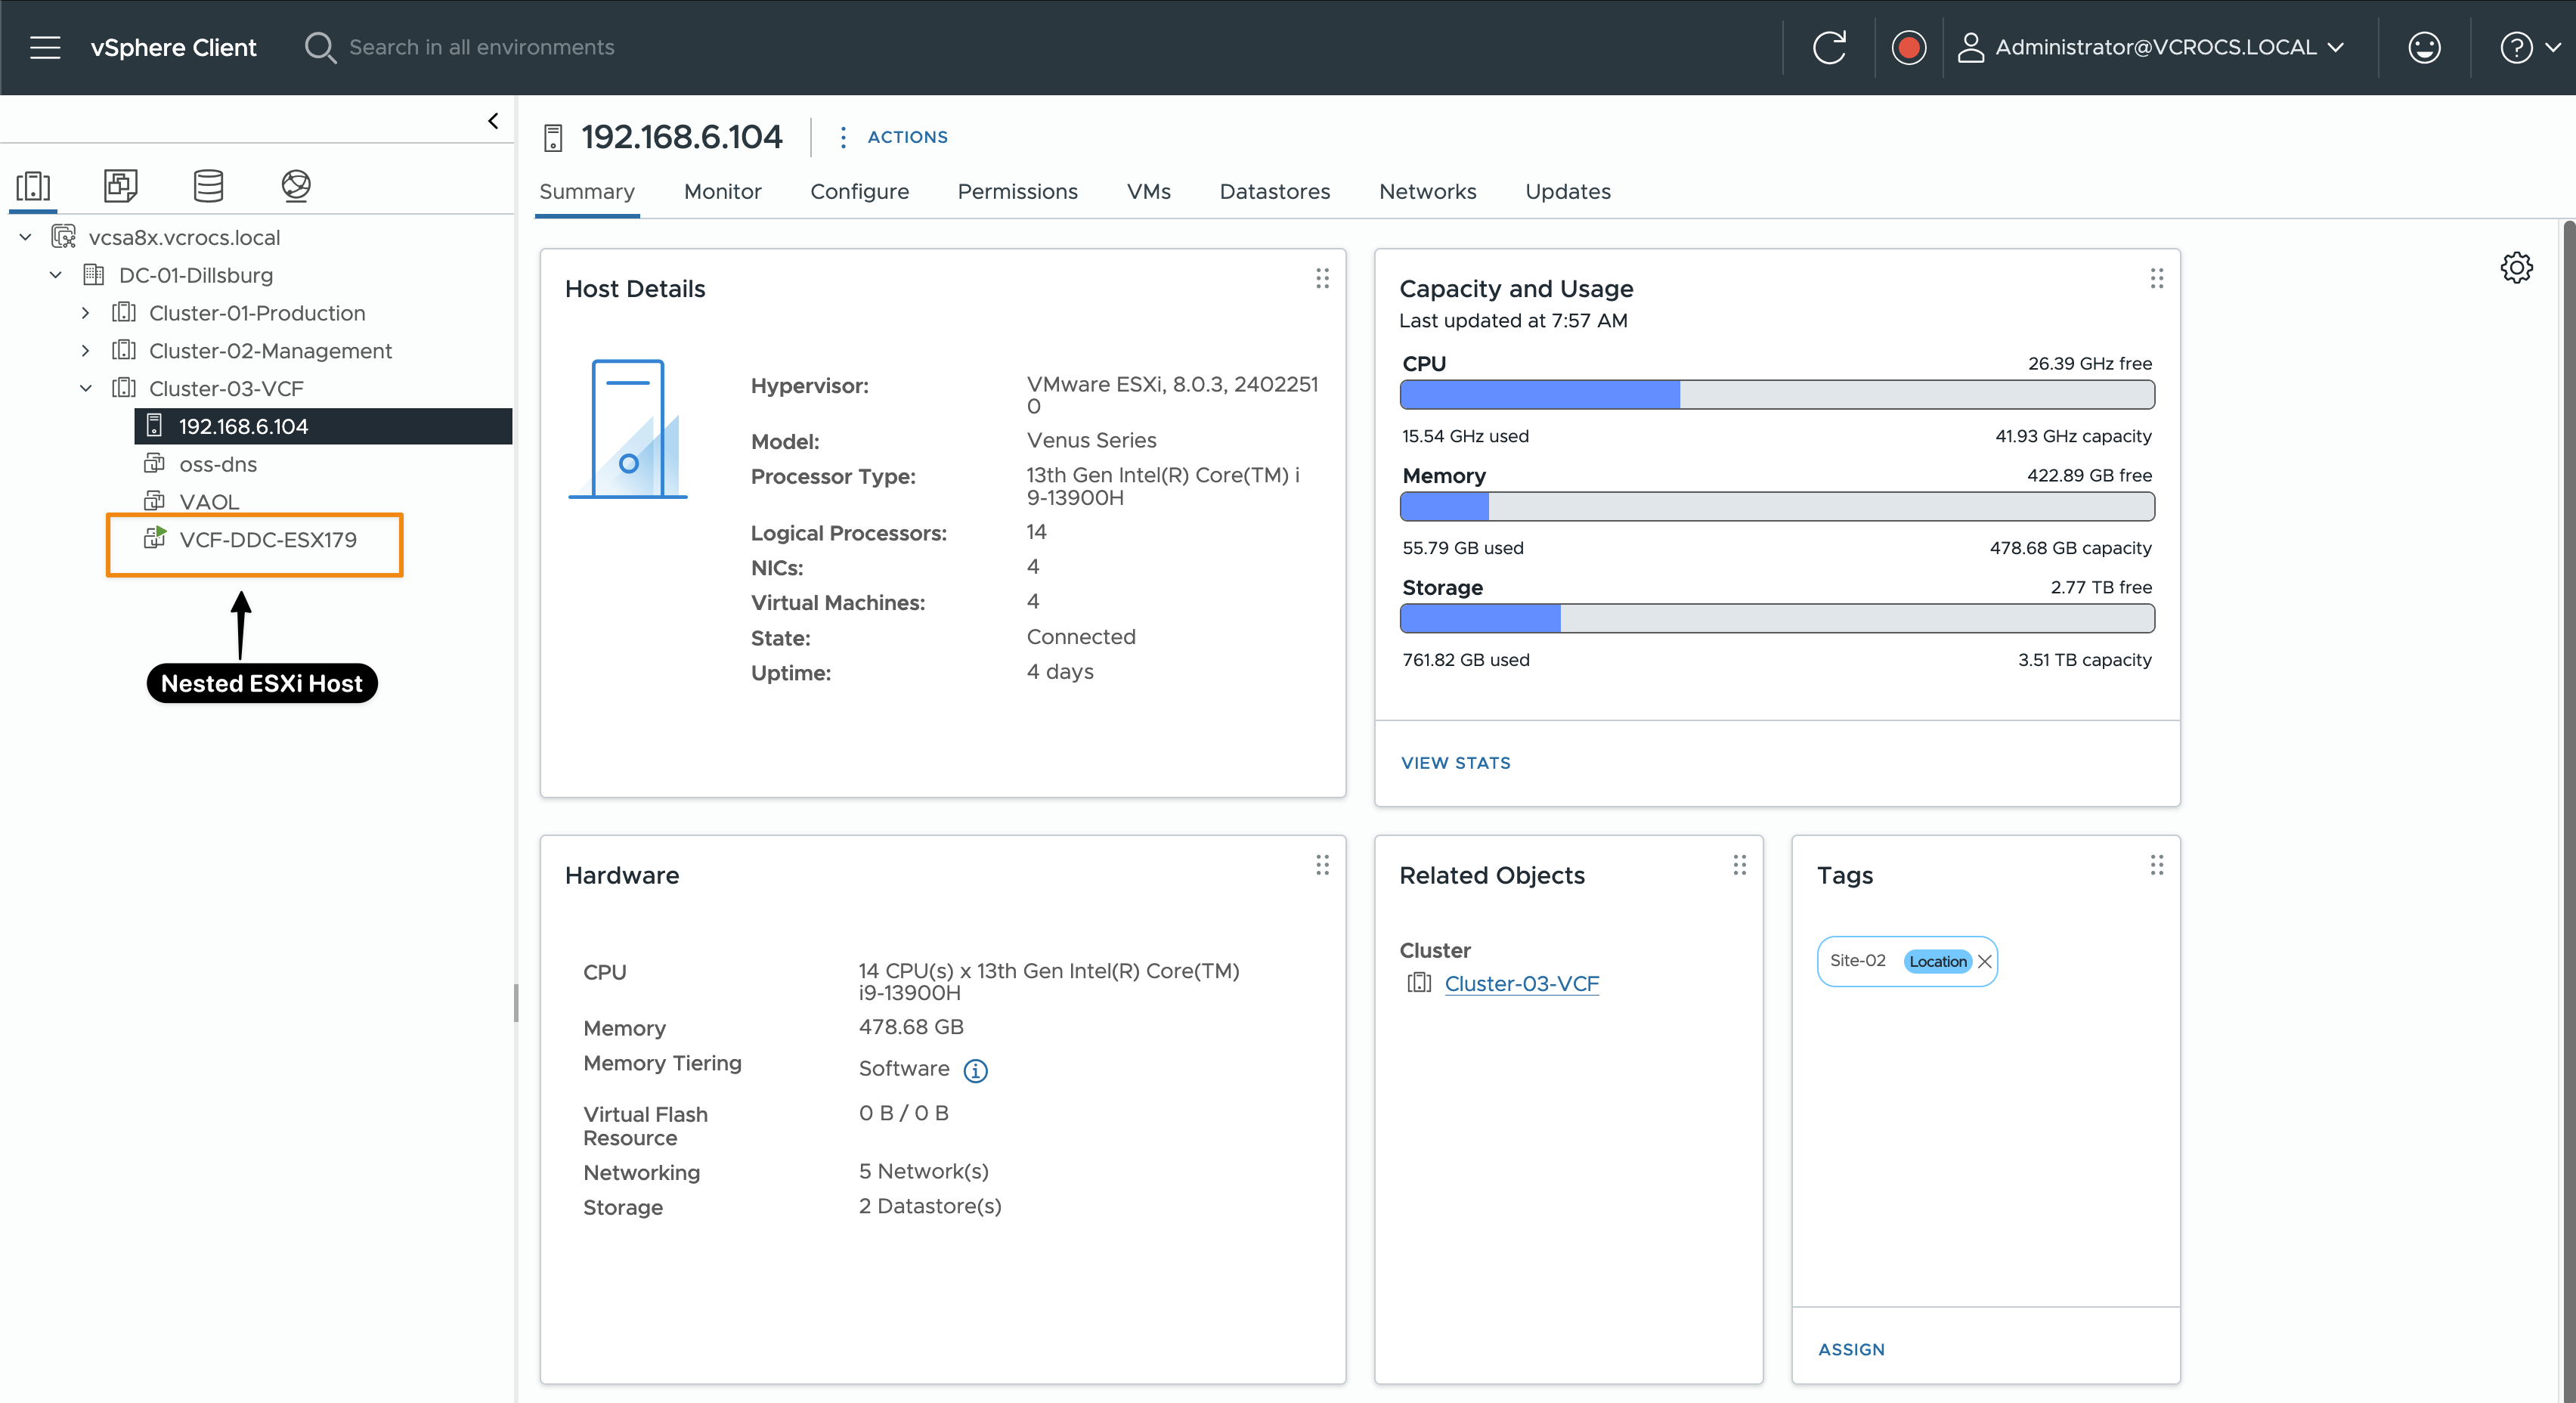Collapse the left navigation panel
This screenshot has height=1403, width=2576.
(x=493, y=121)
